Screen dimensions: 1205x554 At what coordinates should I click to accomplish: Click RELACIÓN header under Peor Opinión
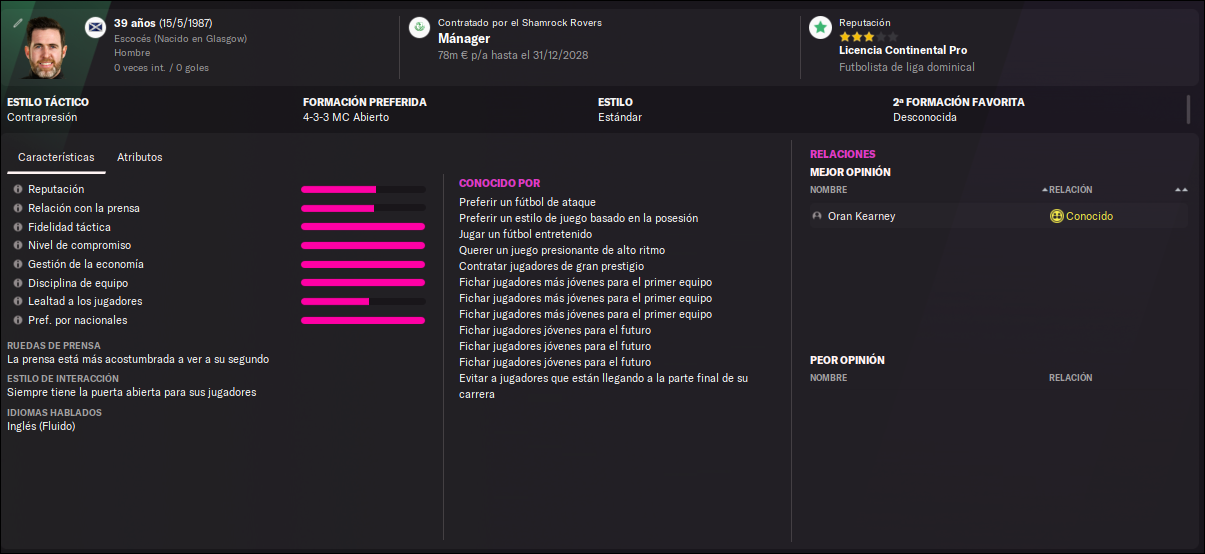click(1070, 378)
